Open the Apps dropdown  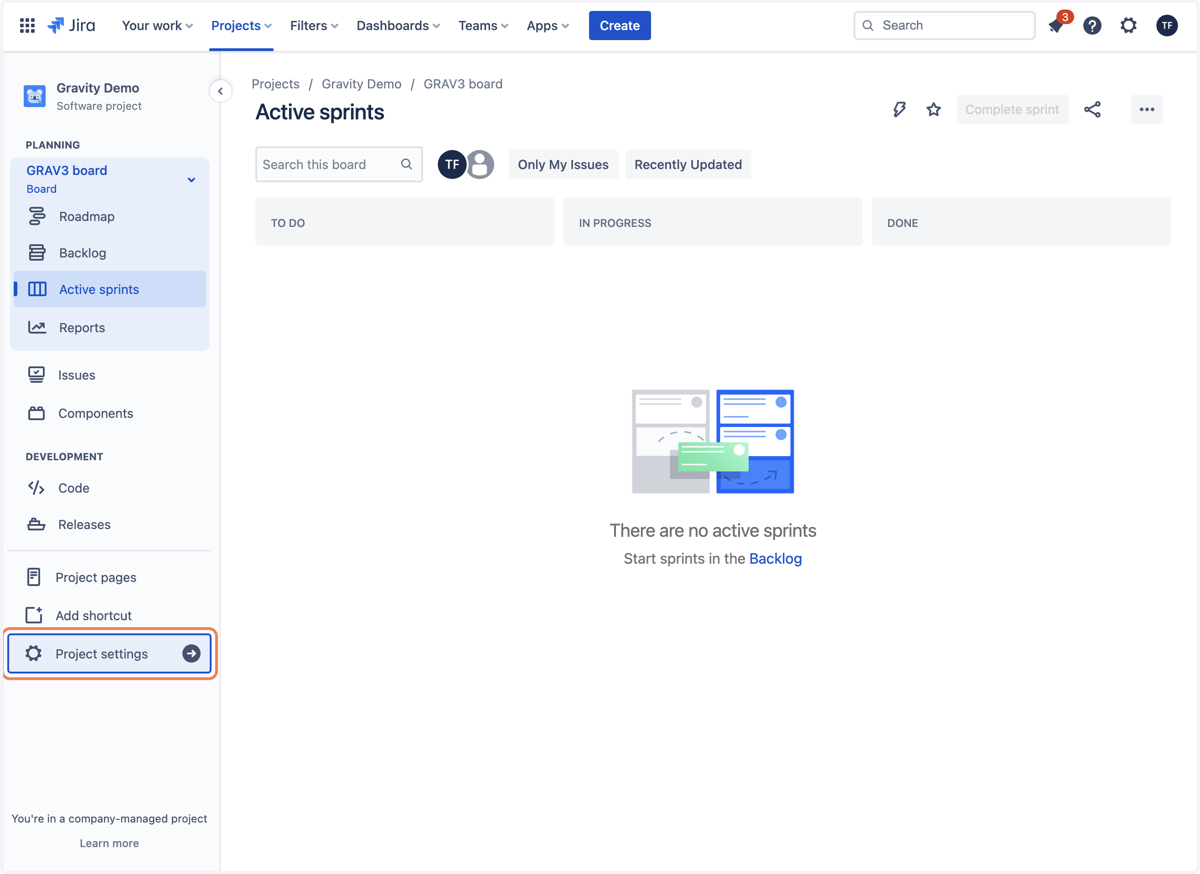[x=548, y=25]
